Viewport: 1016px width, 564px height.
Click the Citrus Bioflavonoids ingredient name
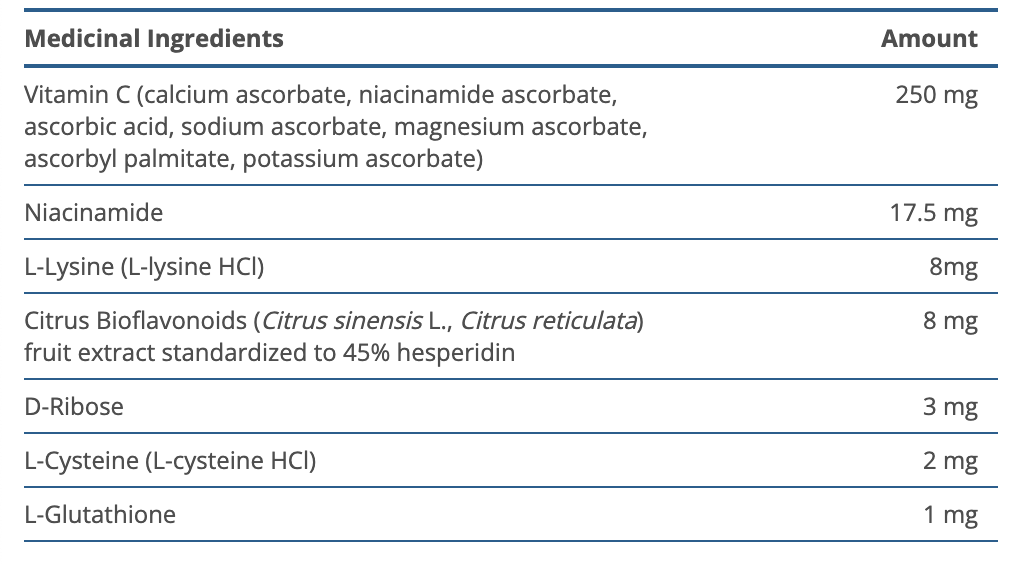(137, 322)
